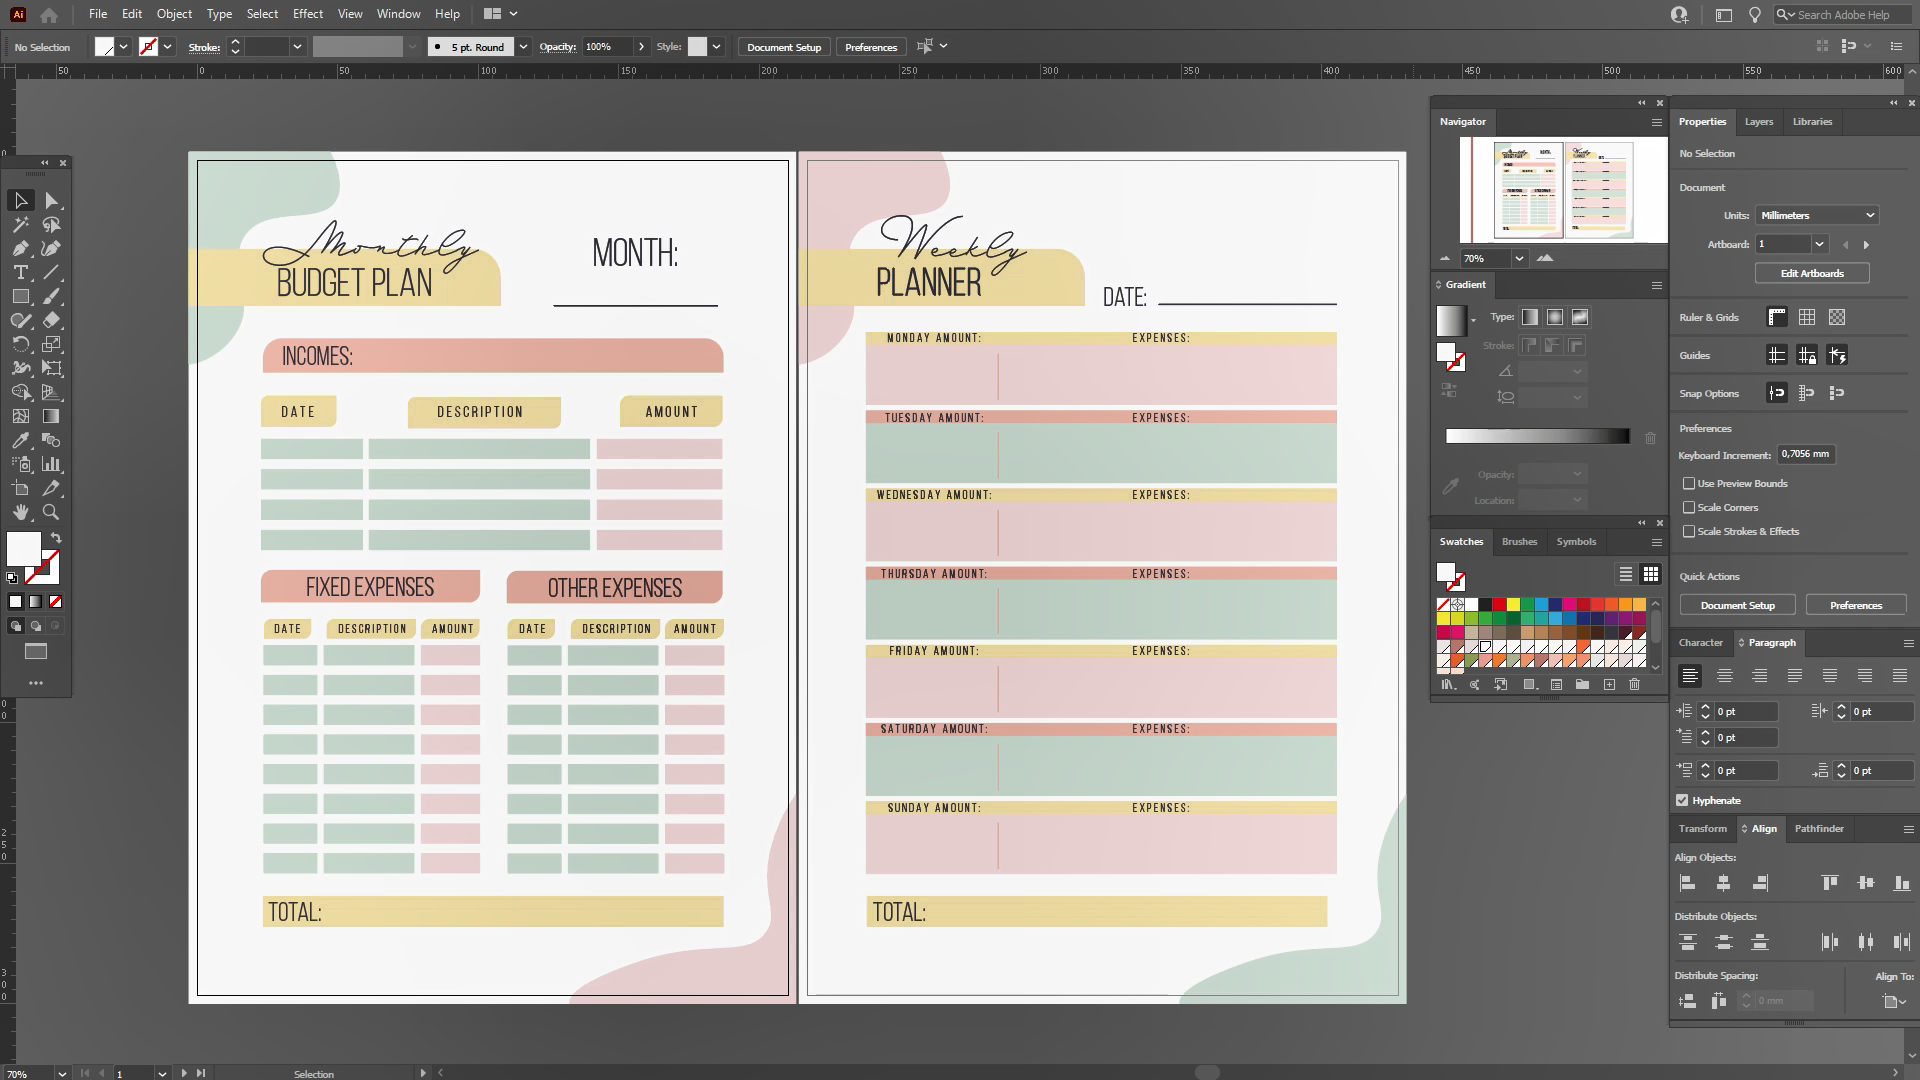Open the Navigator zoom percentage dropdown
Viewport: 1920px width, 1080px height.
click(1519, 258)
